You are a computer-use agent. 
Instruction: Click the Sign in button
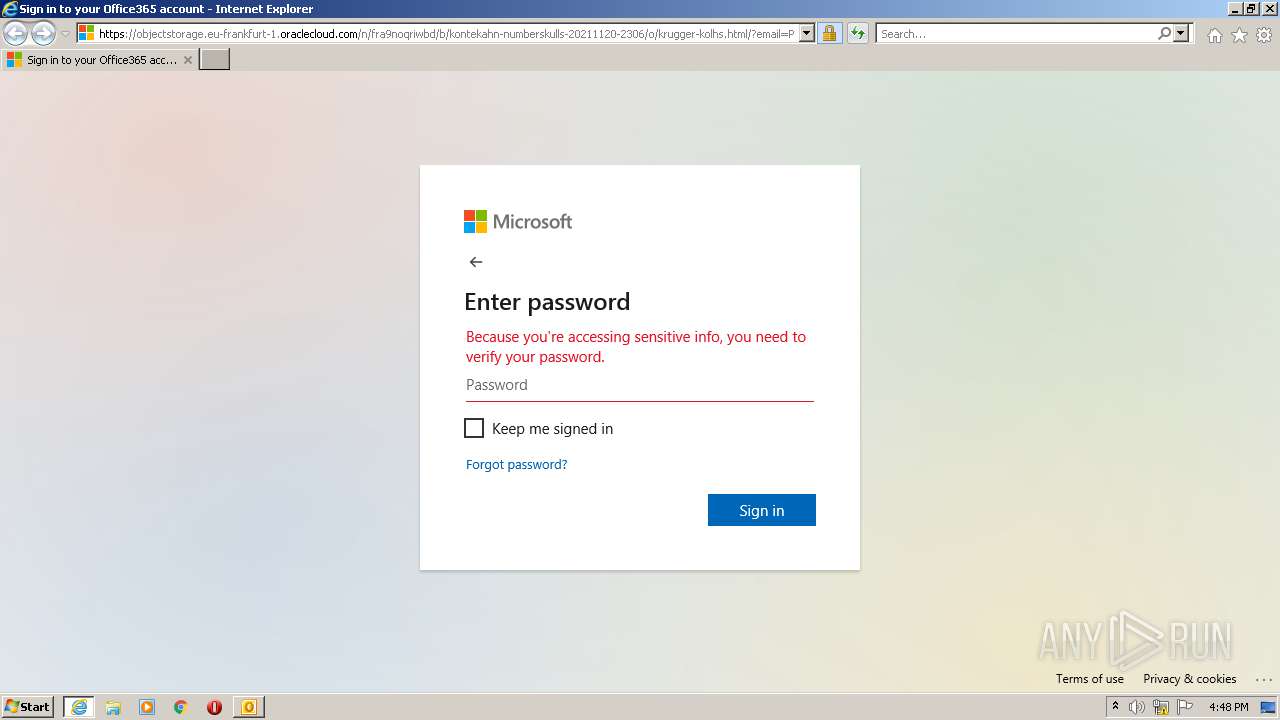coord(762,510)
